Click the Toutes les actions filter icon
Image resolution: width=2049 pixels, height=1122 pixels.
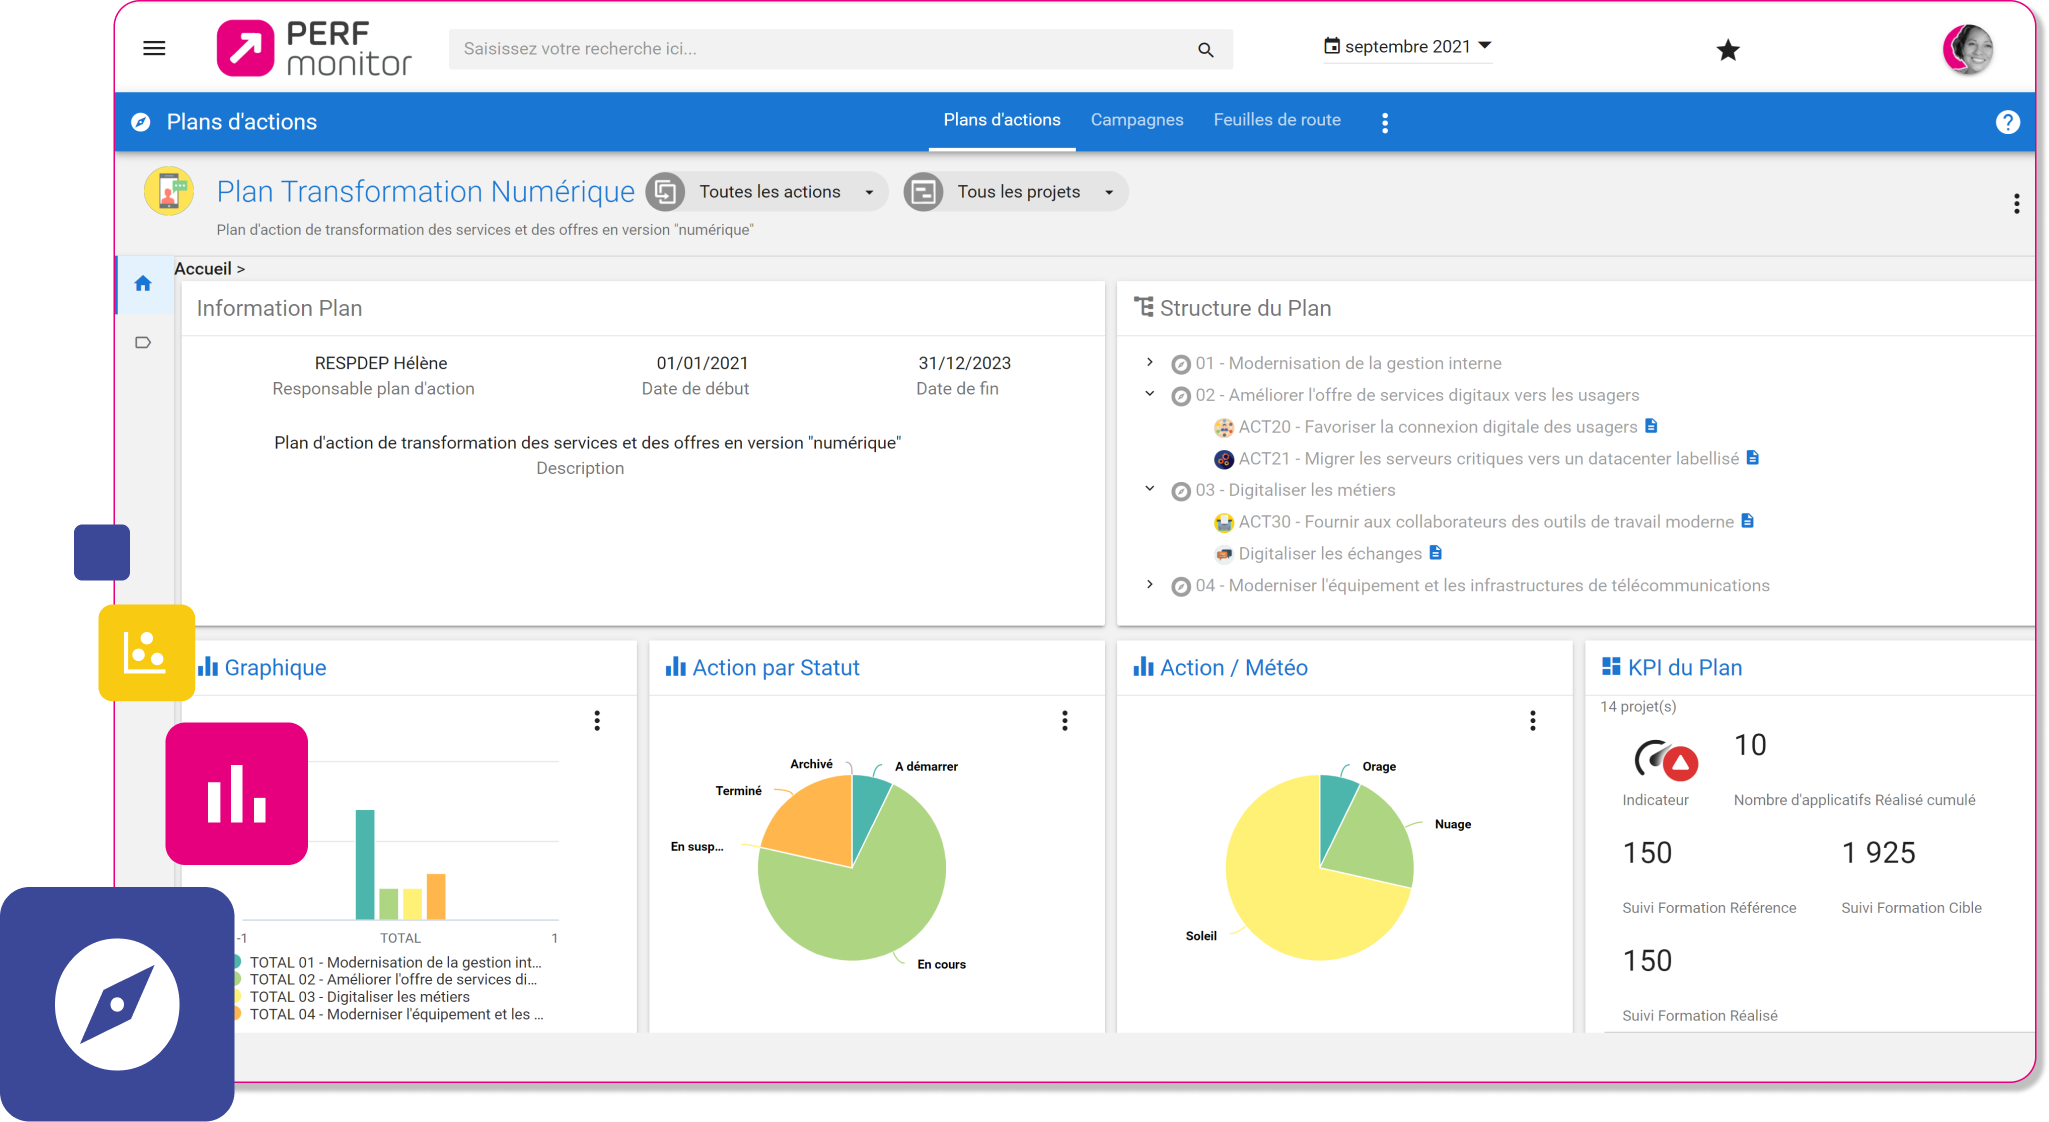pos(666,192)
